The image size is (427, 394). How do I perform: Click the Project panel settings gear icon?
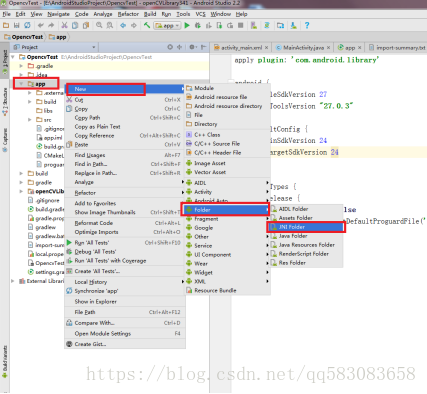[193, 47]
